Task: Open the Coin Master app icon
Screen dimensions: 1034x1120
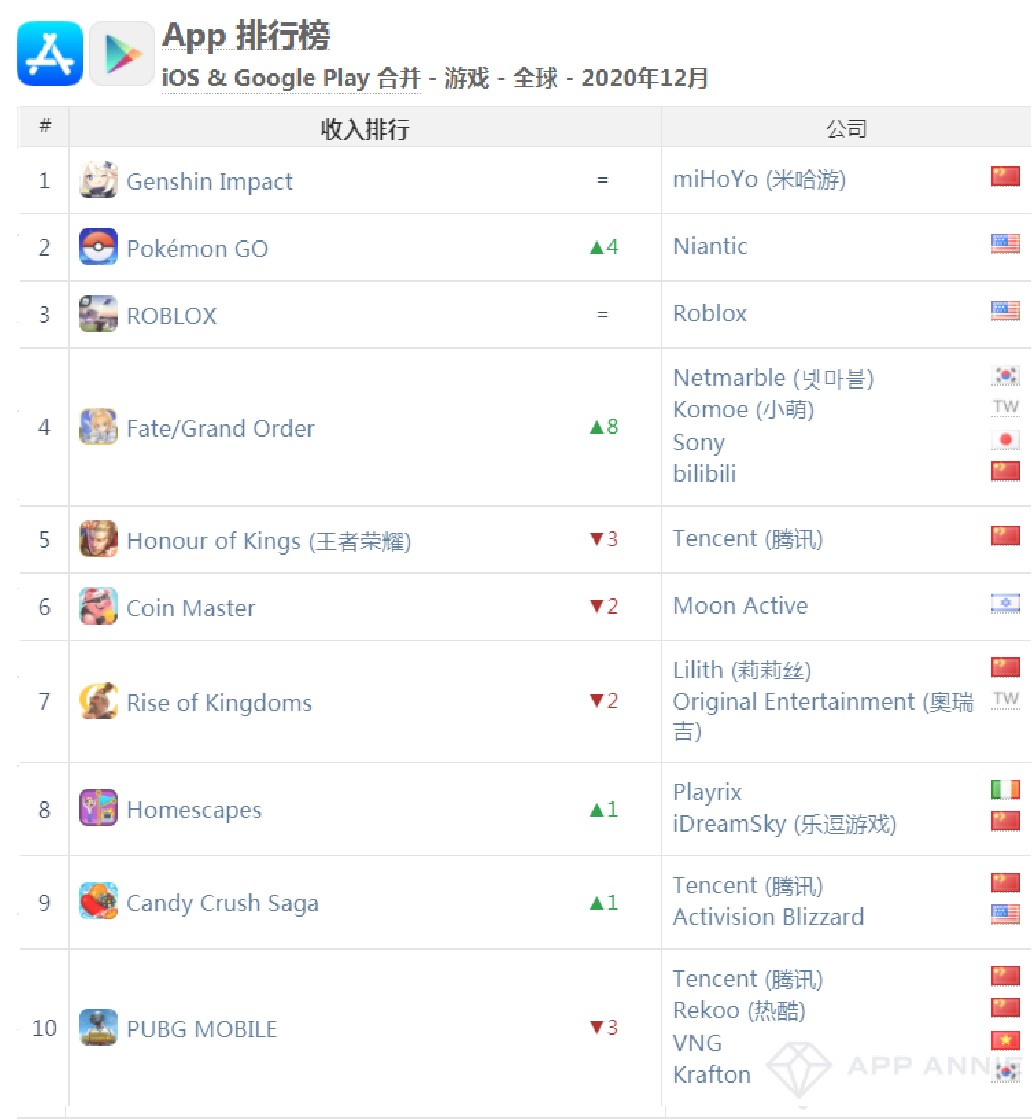Action: (x=99, y=606)
